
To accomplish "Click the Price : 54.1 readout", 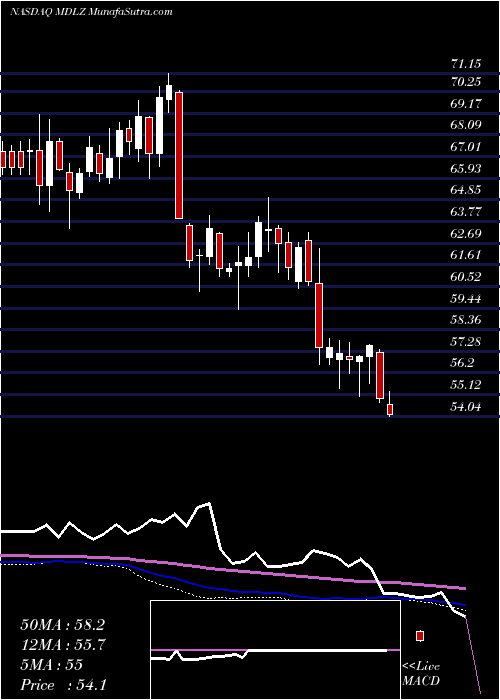I will [x=62, y=685].
